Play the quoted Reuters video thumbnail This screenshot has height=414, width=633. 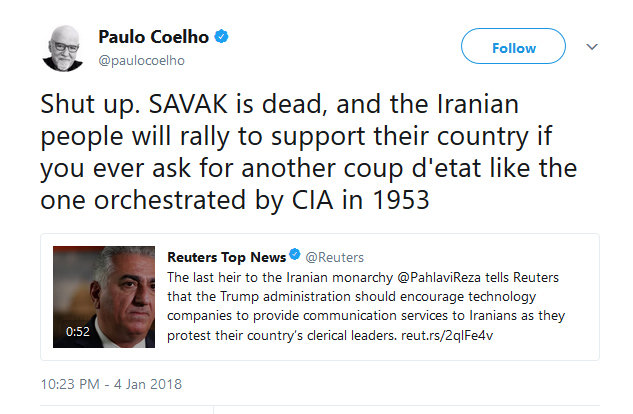(x=103, y=290)
